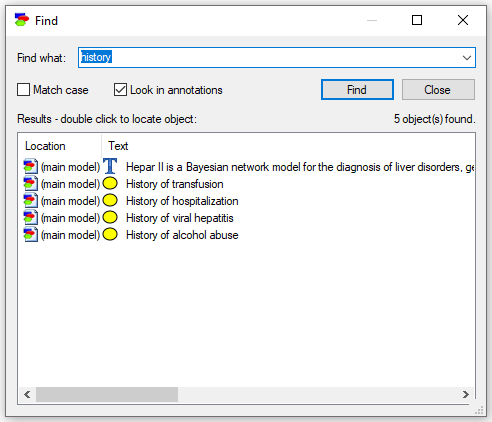Select History of alcohol abuse result
This screenshot has height=422, width=492.
click(182, 235)
